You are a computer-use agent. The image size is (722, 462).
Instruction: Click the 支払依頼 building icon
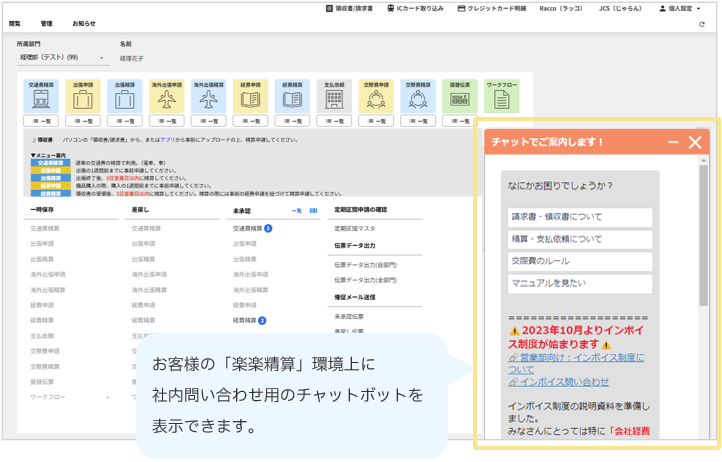tap(334, 99)
